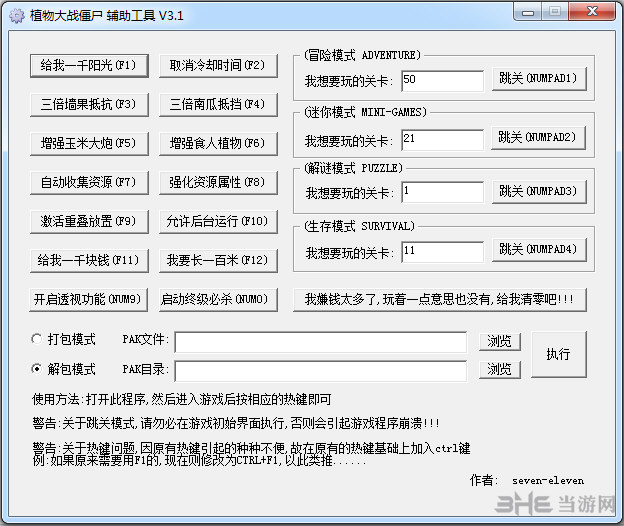Click 我要长一百米 (F12) button

click(217, 261)
